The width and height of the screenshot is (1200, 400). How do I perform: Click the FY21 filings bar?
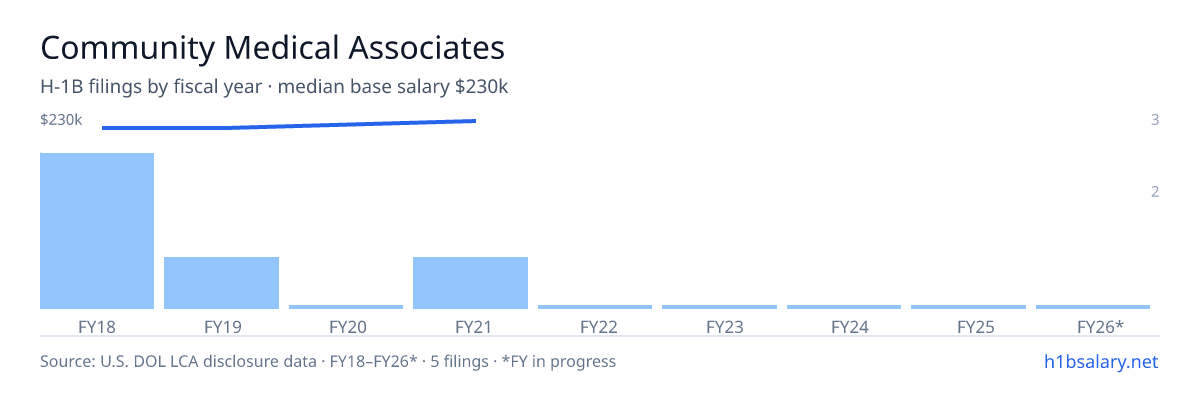coord(470,283)
